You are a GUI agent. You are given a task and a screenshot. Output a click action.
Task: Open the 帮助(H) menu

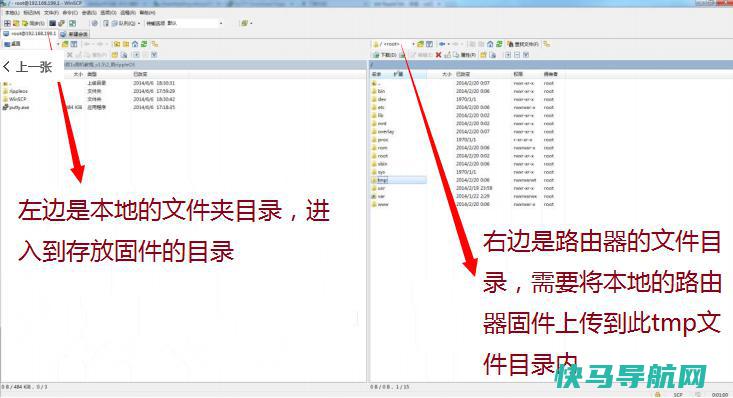pyautogui.click(x=147, y=13)
